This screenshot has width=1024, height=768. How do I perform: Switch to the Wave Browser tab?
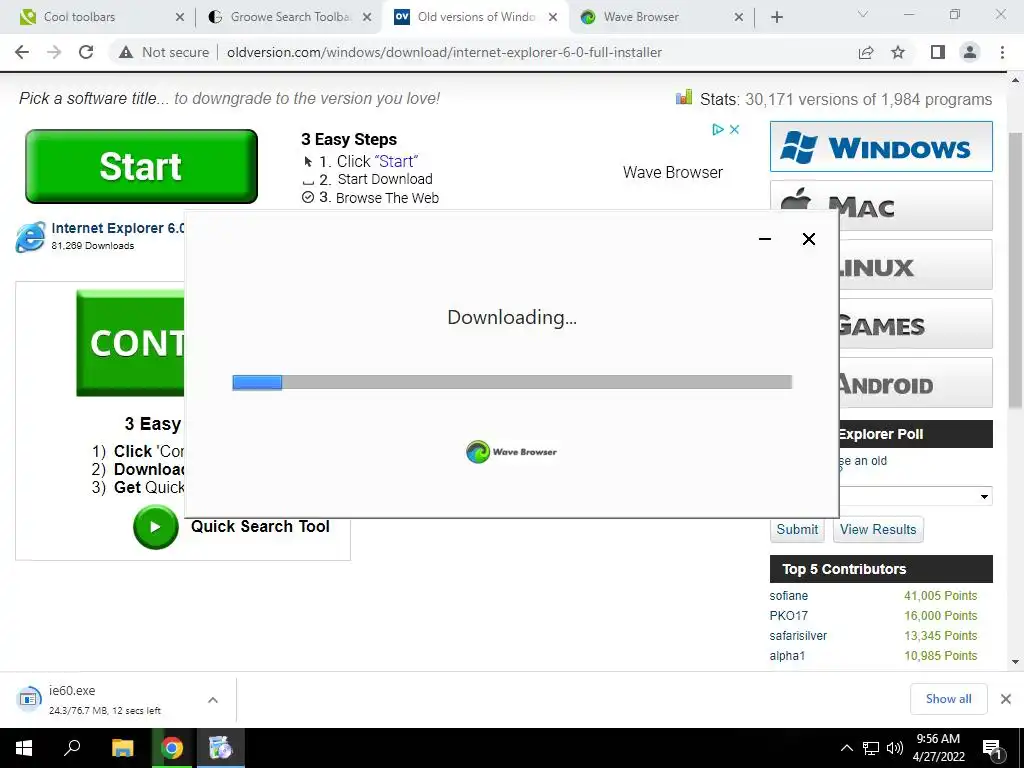pyautogui.click(x=660, y=17)
